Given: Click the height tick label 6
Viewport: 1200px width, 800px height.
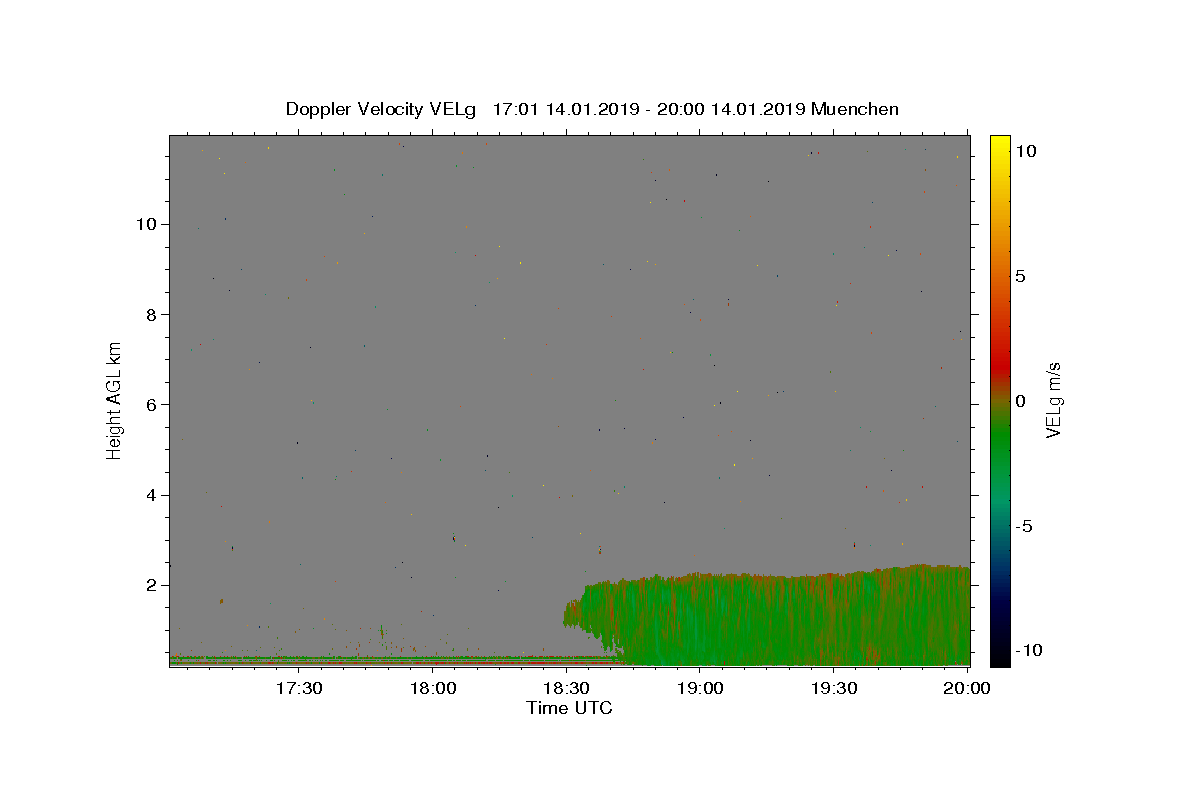Looking at the screenshot, I should tap(152, 405).
